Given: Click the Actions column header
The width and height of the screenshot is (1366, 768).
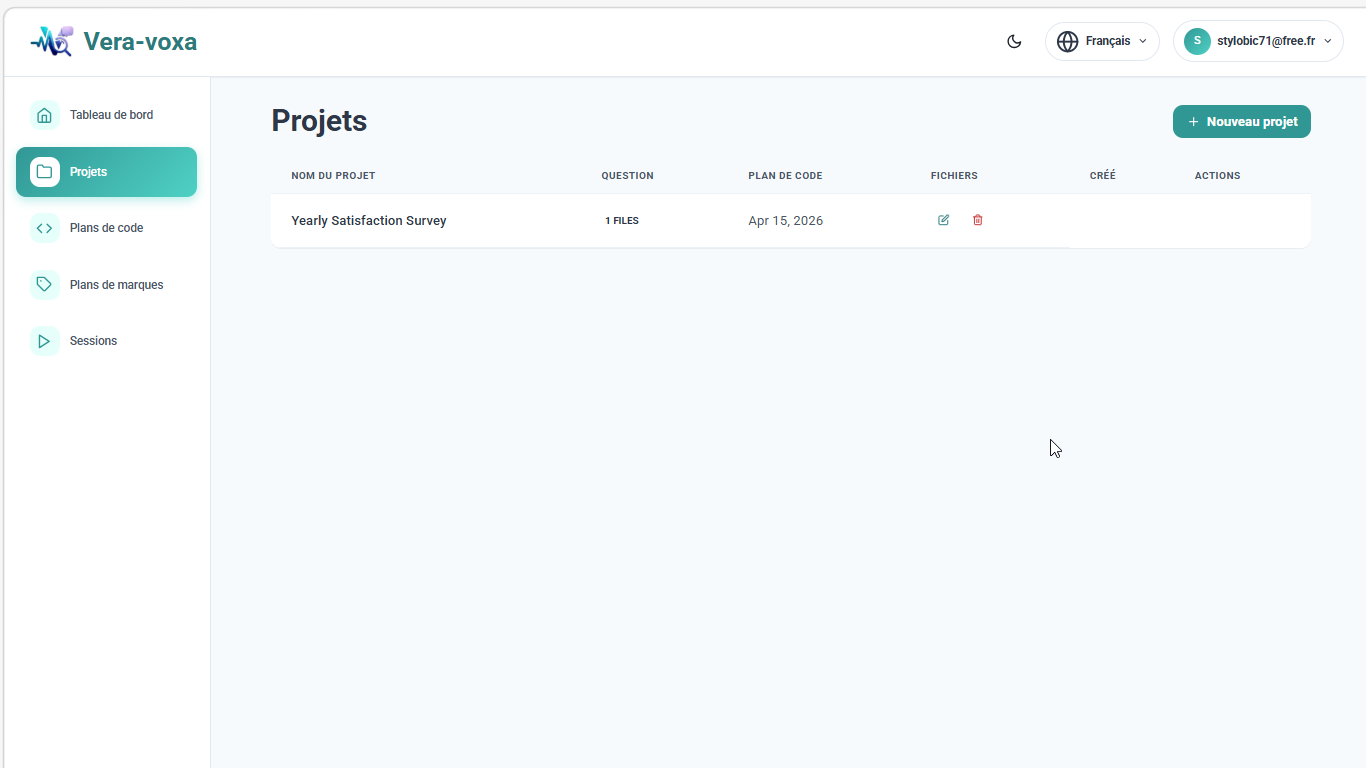Looking at the screenshot, I should [1217, 176].
